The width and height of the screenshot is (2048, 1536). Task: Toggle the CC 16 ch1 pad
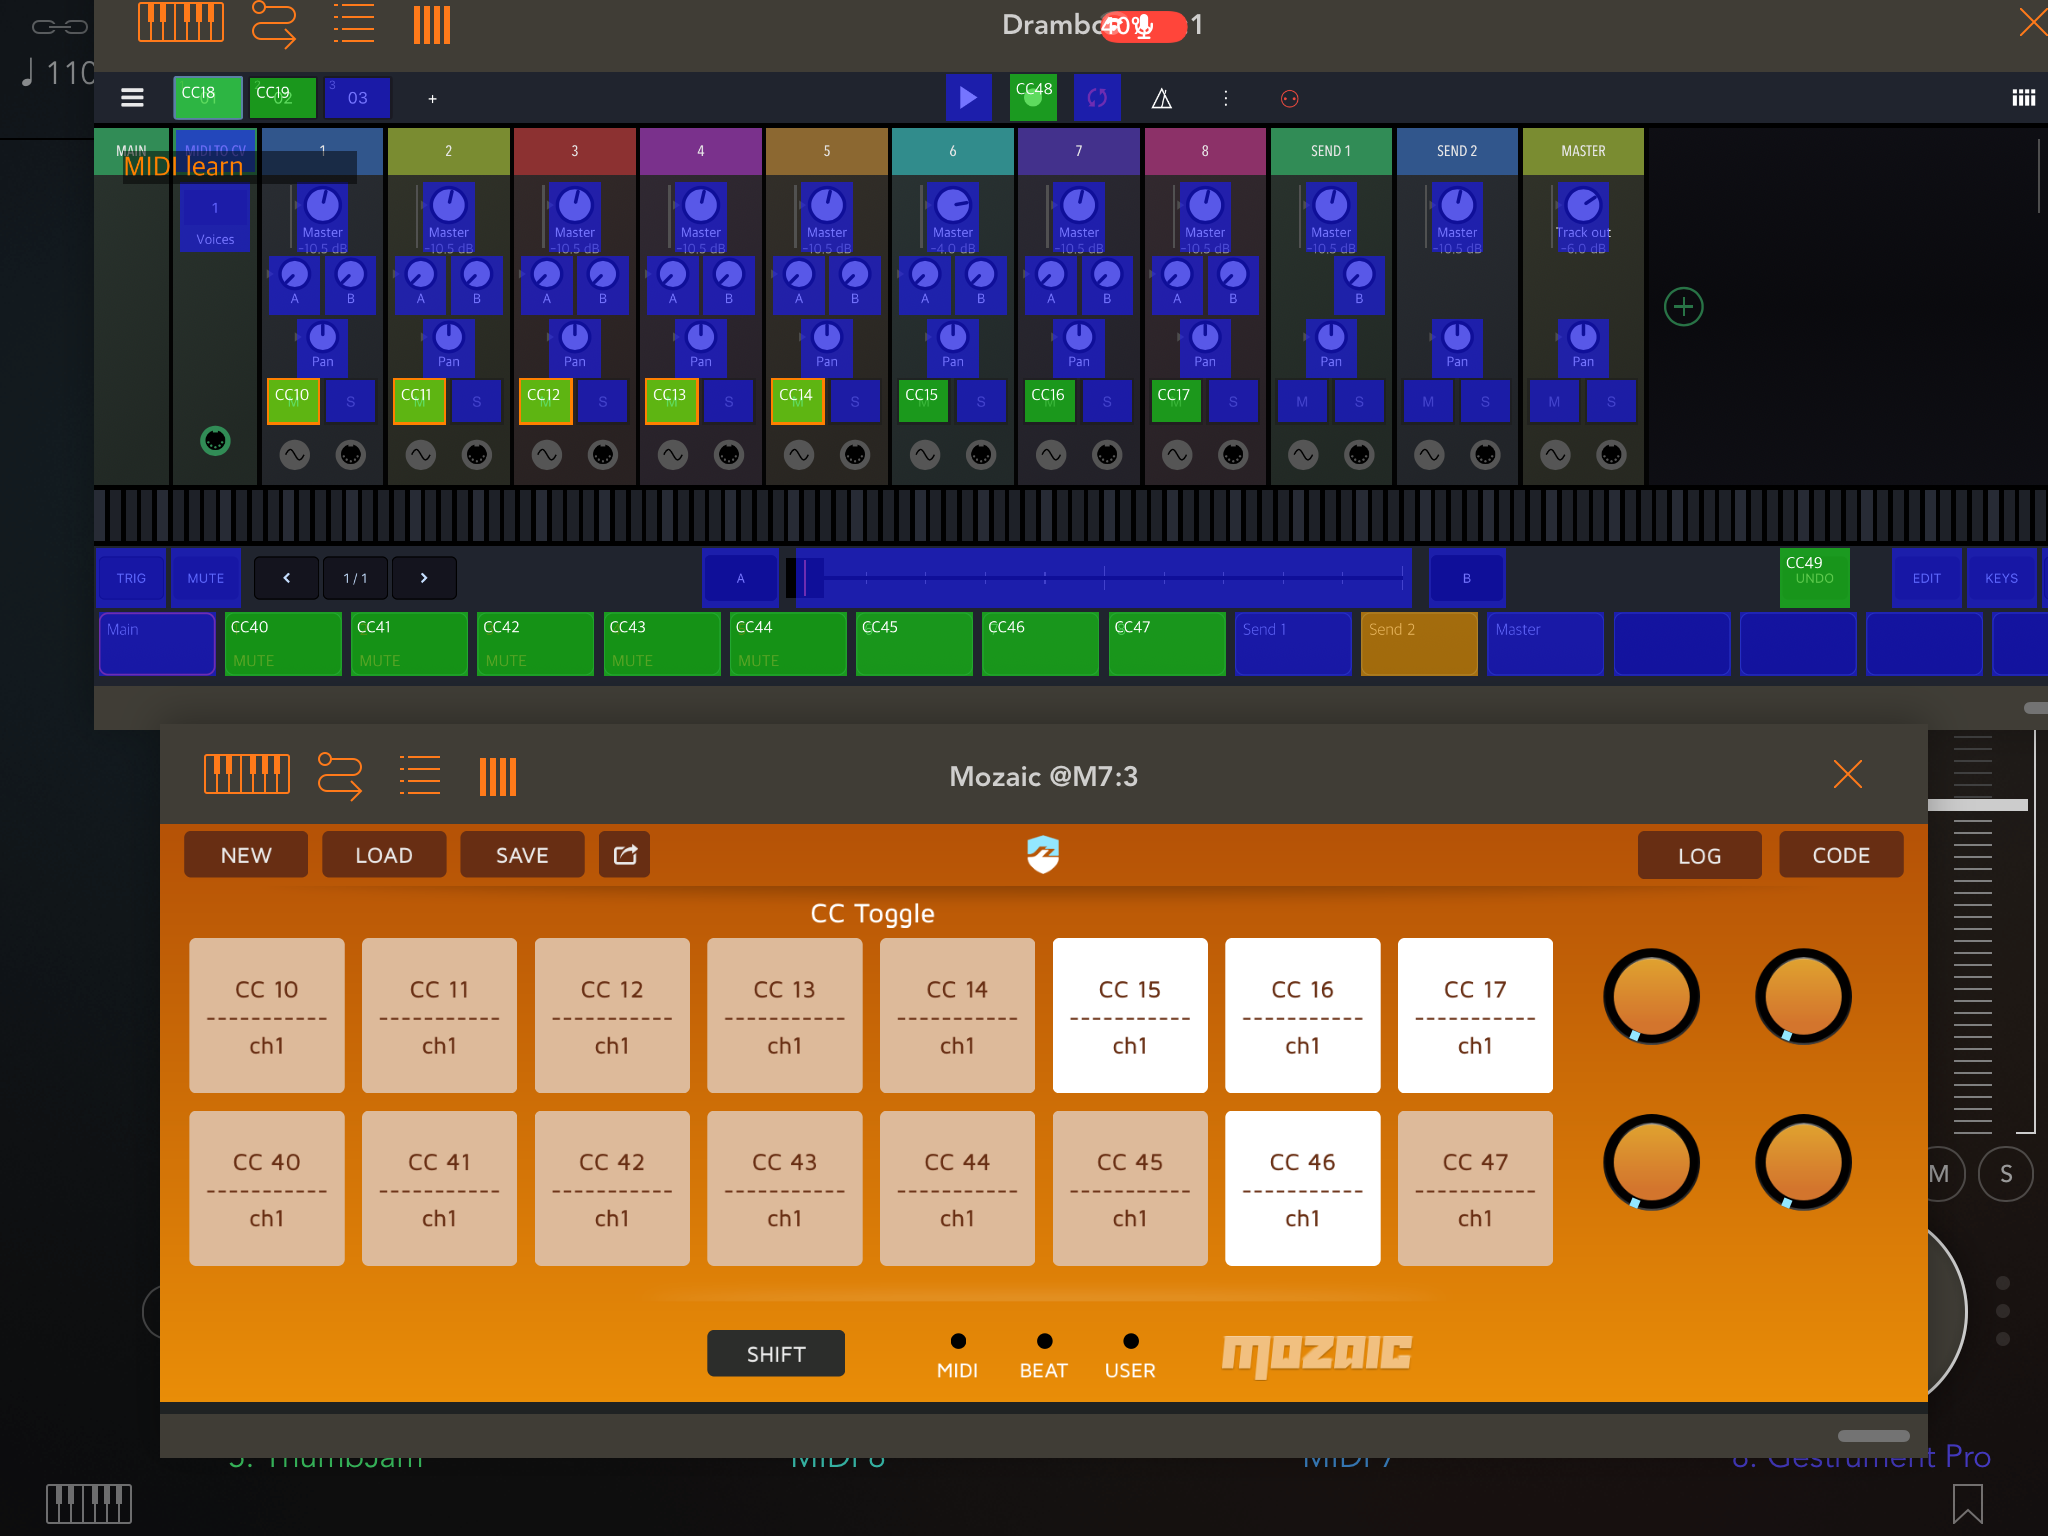[1303, 1015]
